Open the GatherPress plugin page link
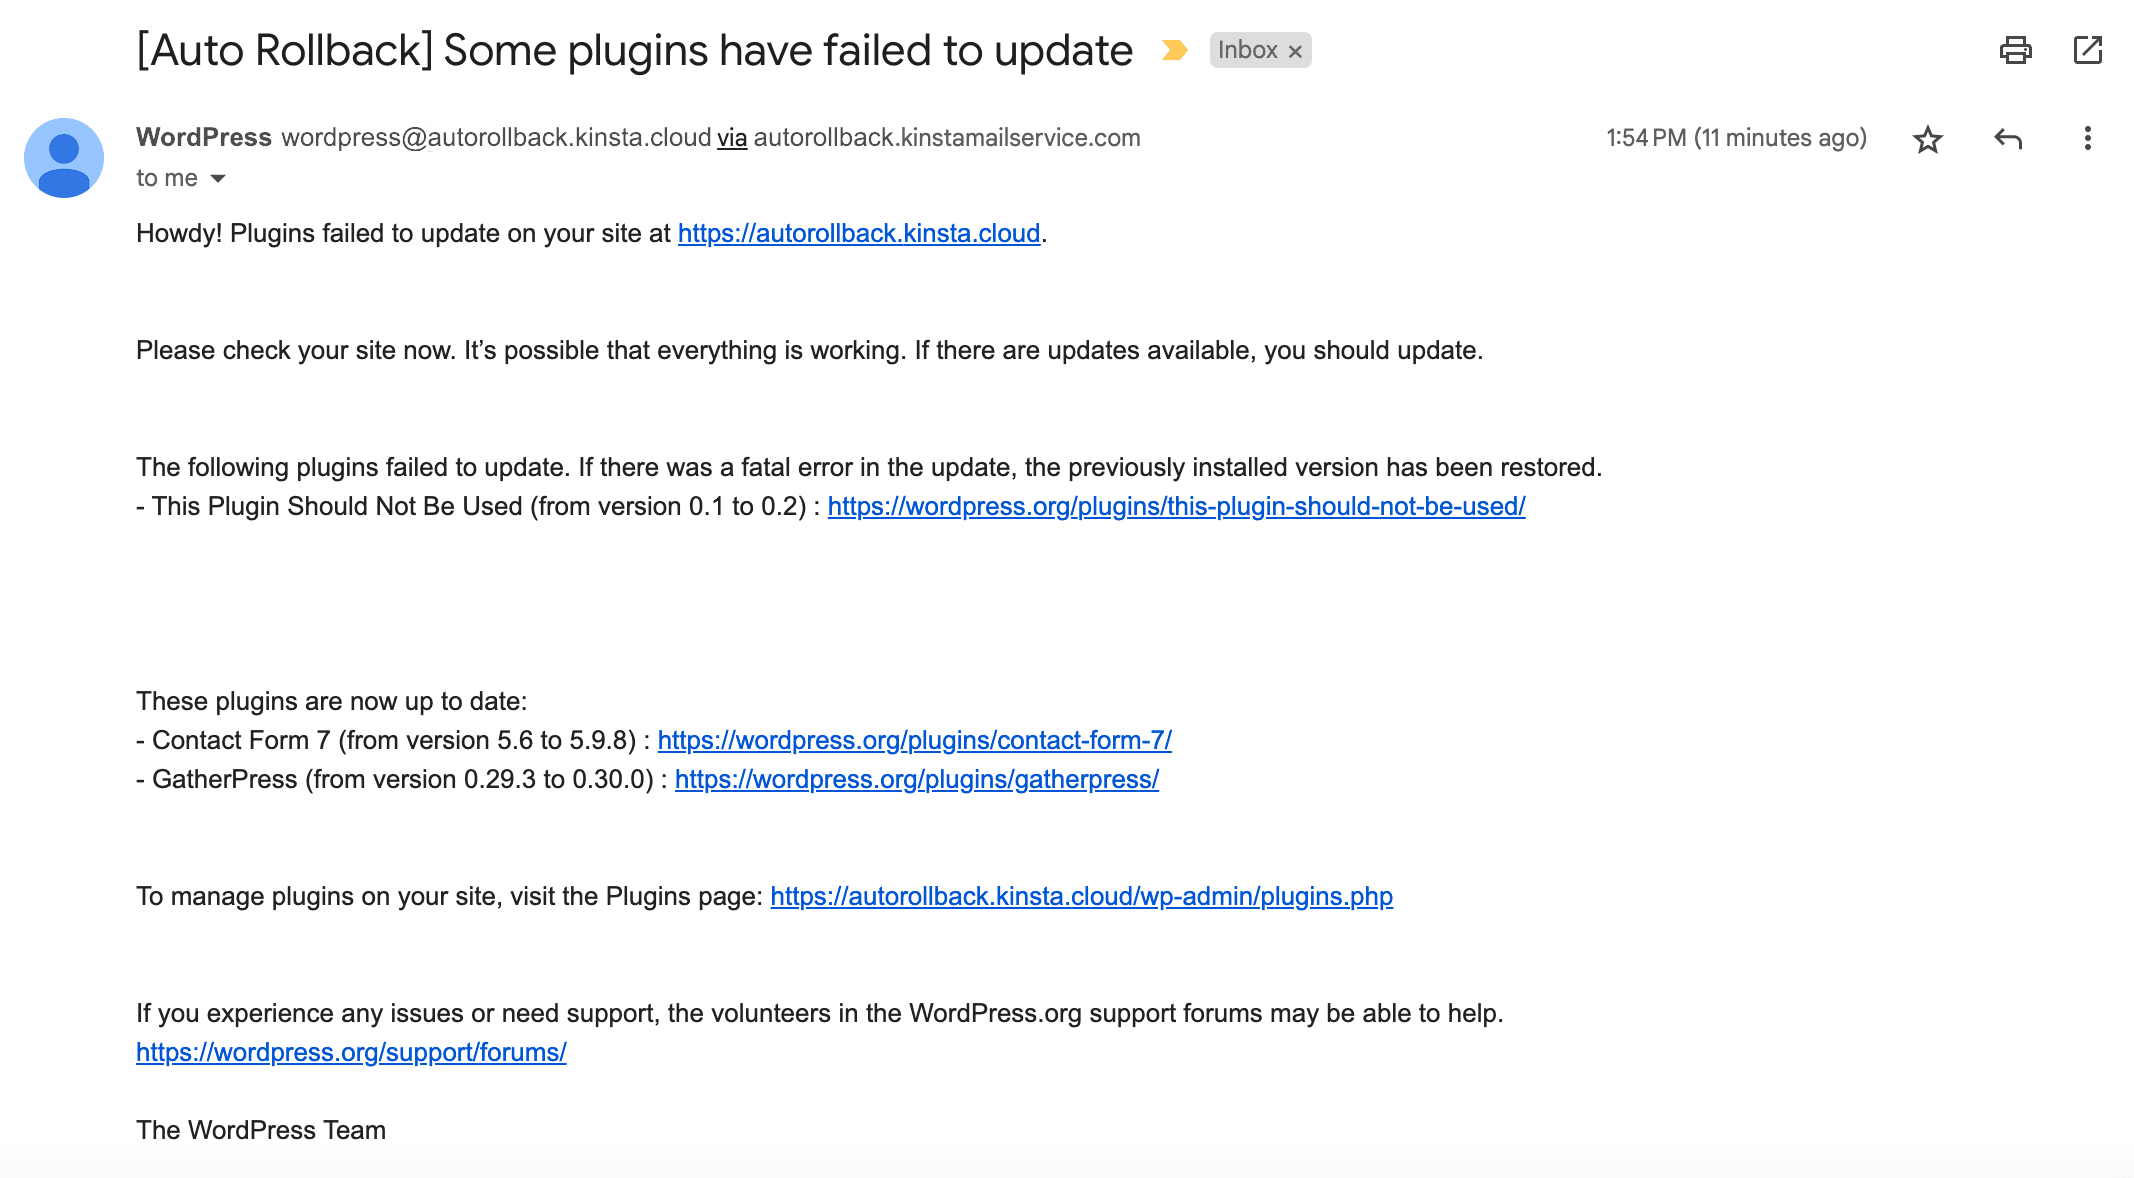Screen dimensions: 2134x1178 coord(916,779)
